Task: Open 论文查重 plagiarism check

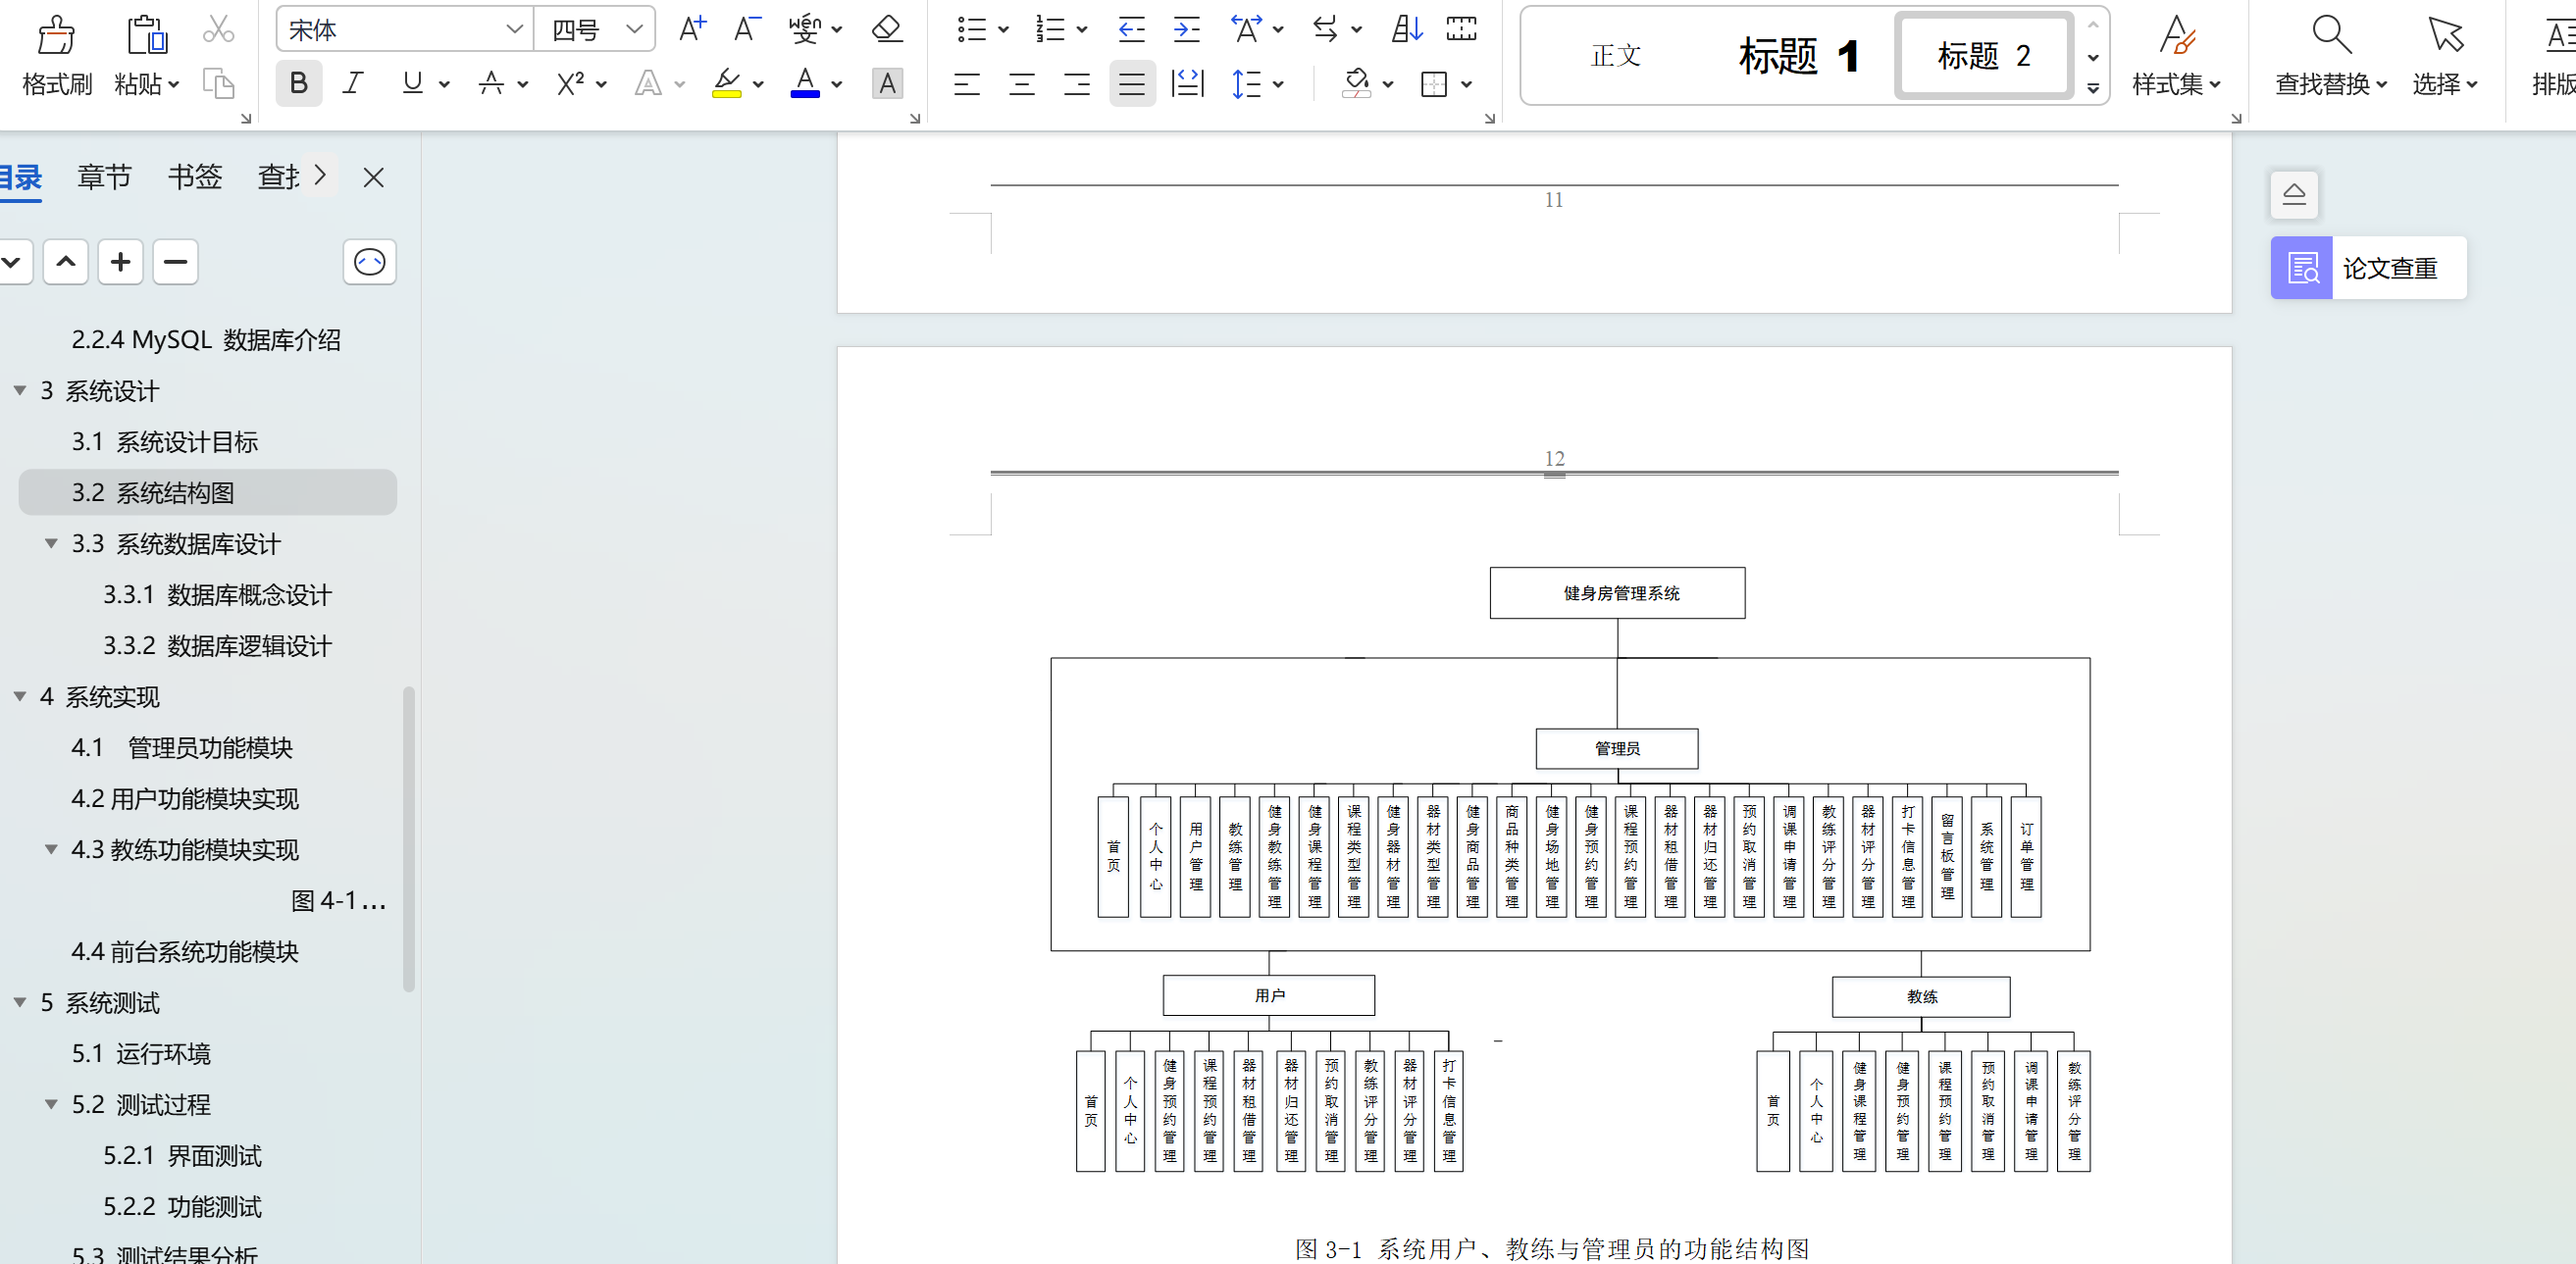Action: 2368,268
